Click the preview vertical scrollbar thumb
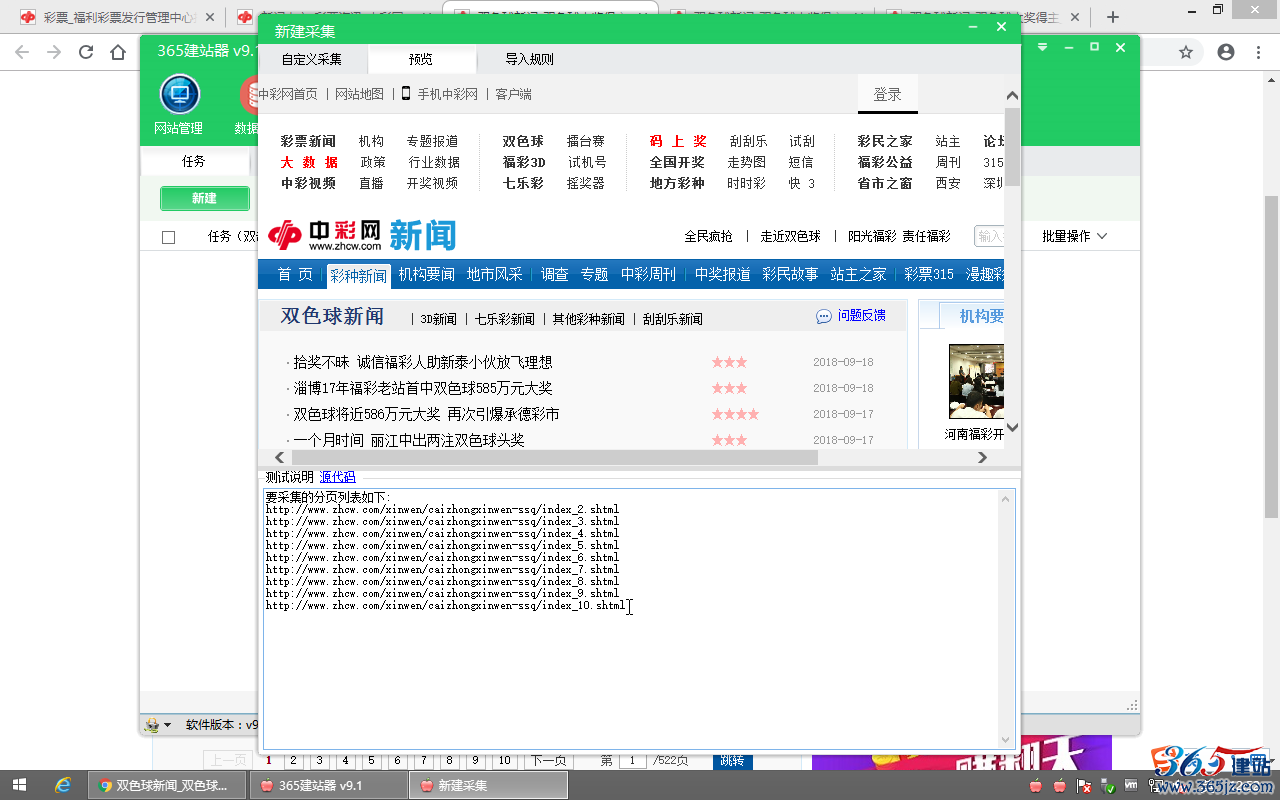 1012,147
